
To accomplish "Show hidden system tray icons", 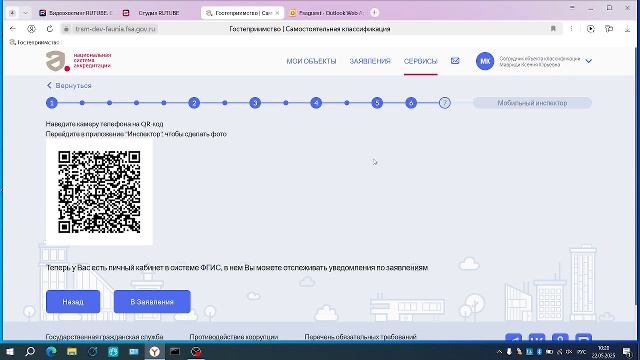I will coord(499,351).
